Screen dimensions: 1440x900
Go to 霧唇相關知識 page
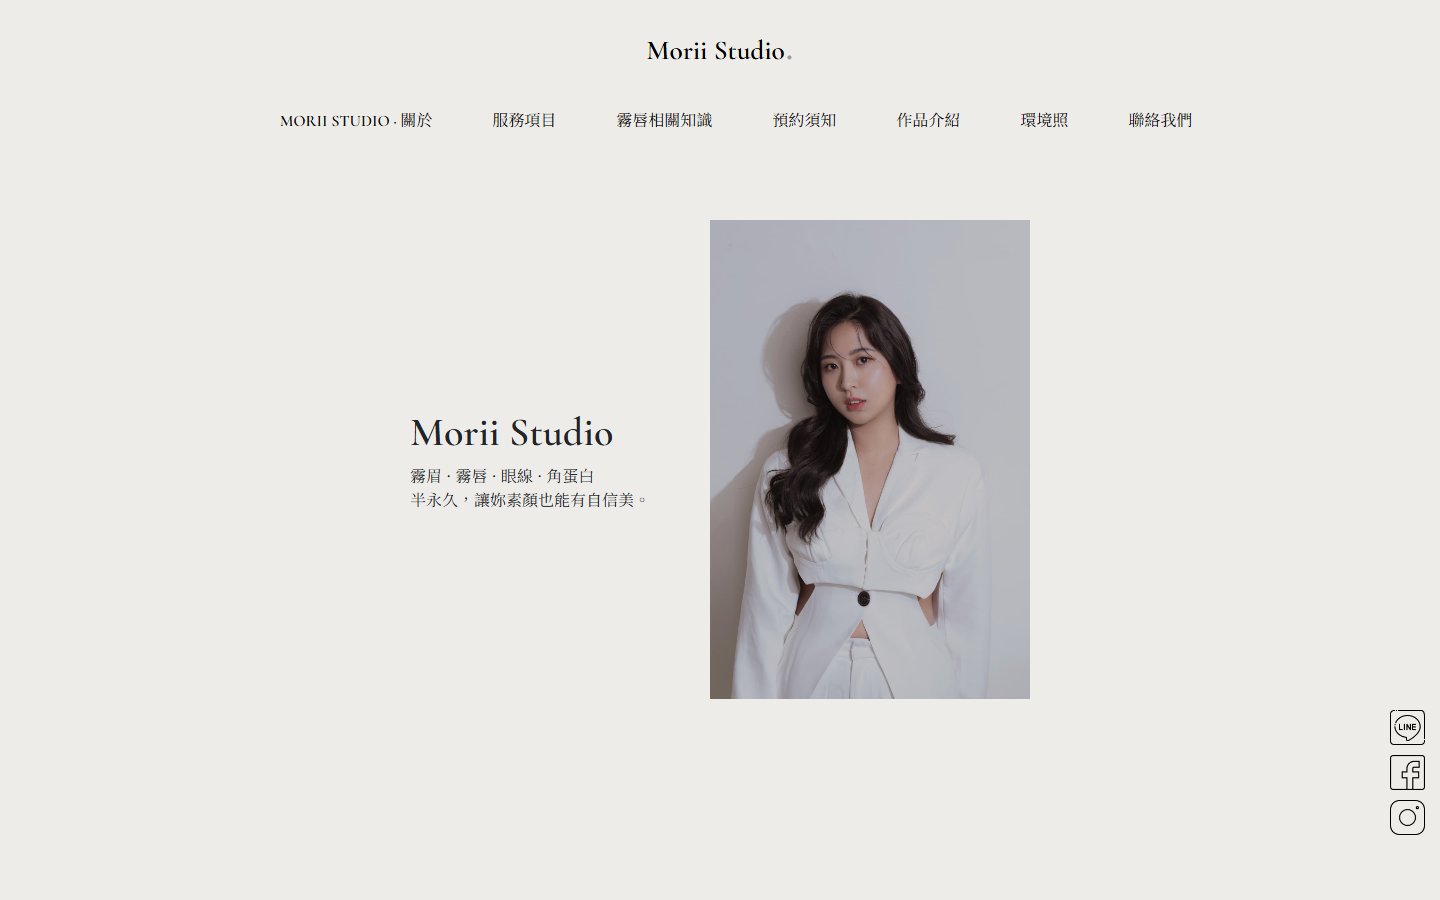[664, 120]
